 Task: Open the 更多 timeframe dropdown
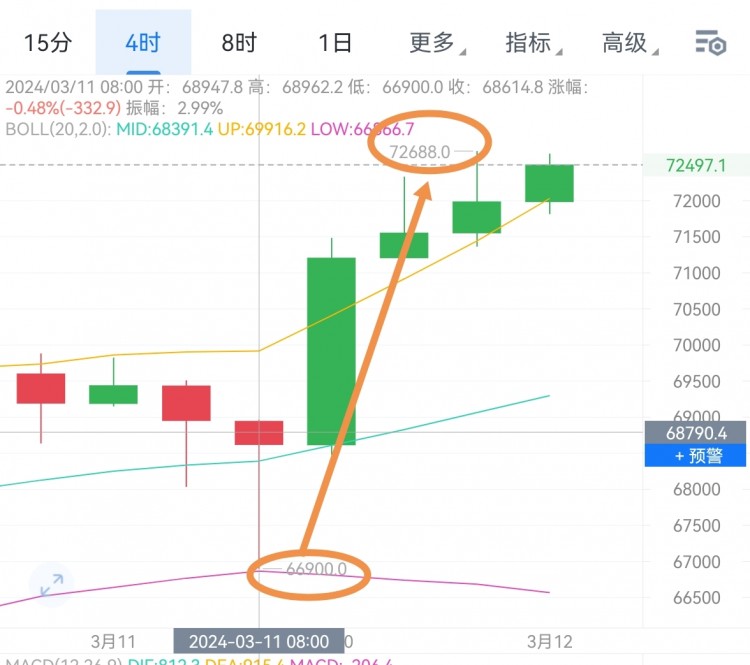pos(437,43)
